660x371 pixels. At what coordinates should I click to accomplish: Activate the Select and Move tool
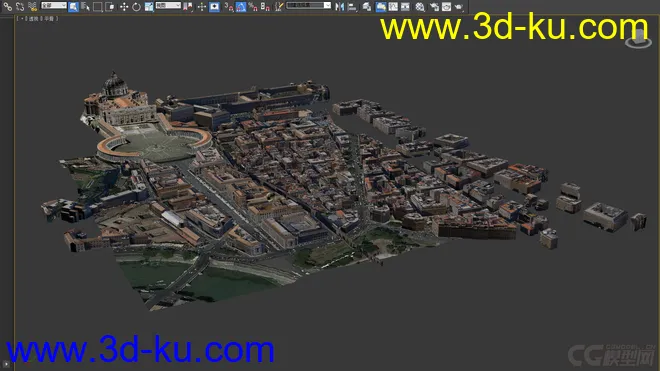(x=124, y=7)
